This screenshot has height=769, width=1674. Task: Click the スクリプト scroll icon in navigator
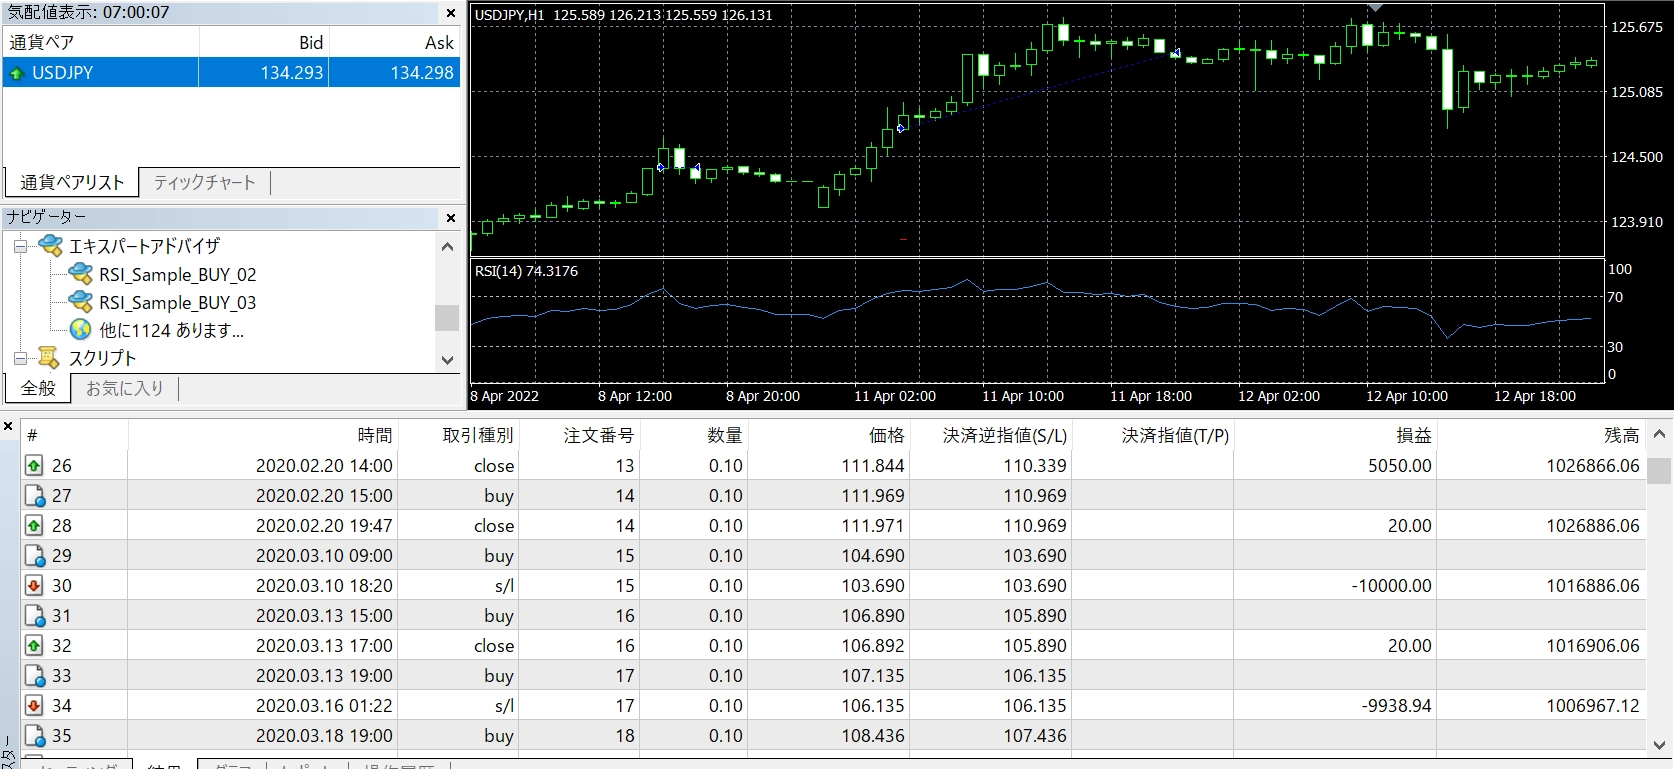coord(49,358)
